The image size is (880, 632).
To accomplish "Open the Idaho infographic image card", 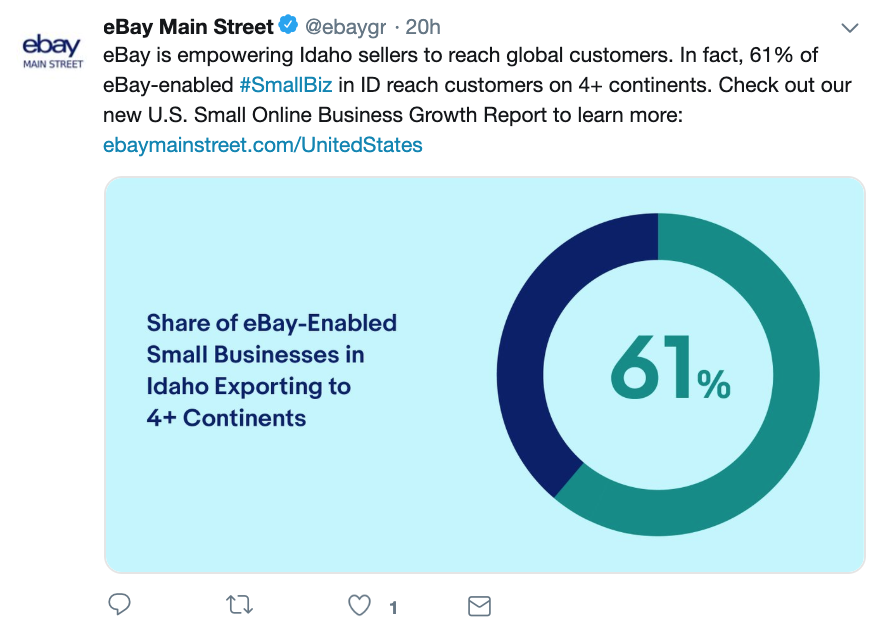I will tap(484, 375).
